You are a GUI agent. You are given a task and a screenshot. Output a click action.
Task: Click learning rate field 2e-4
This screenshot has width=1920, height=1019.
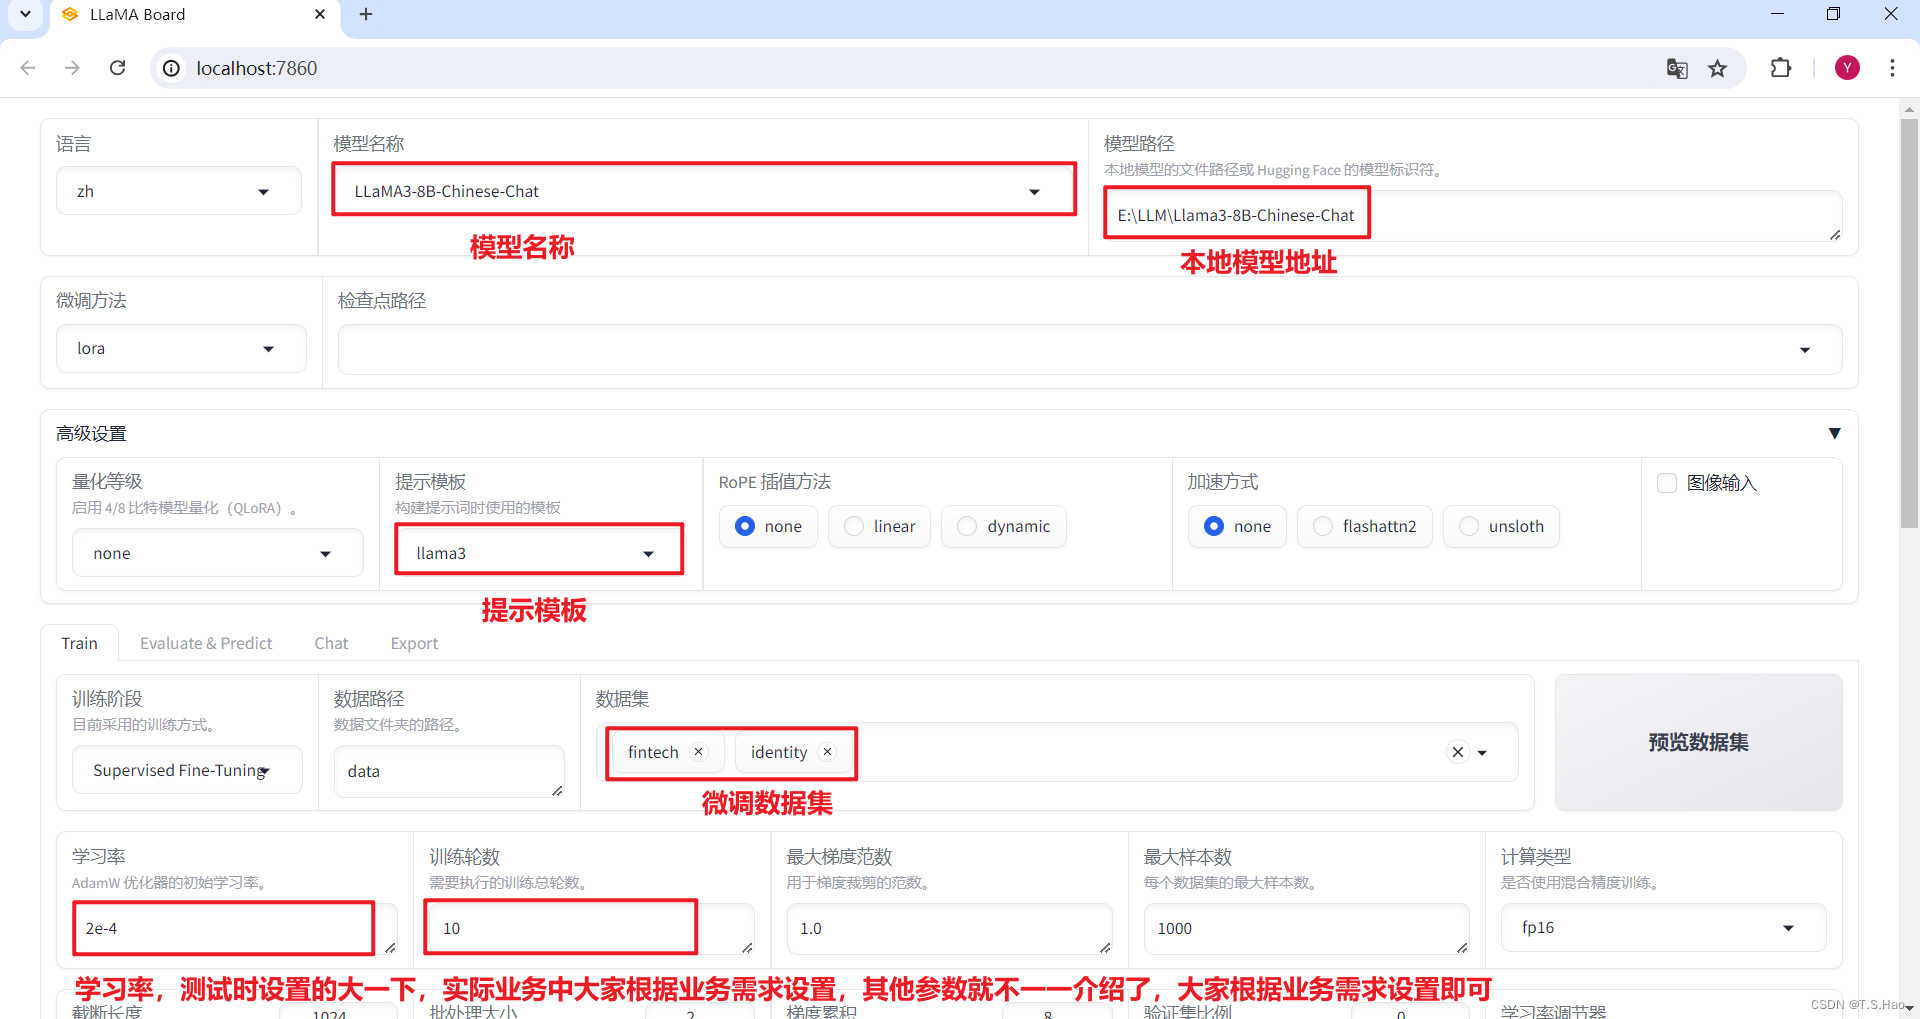point(235,928)
